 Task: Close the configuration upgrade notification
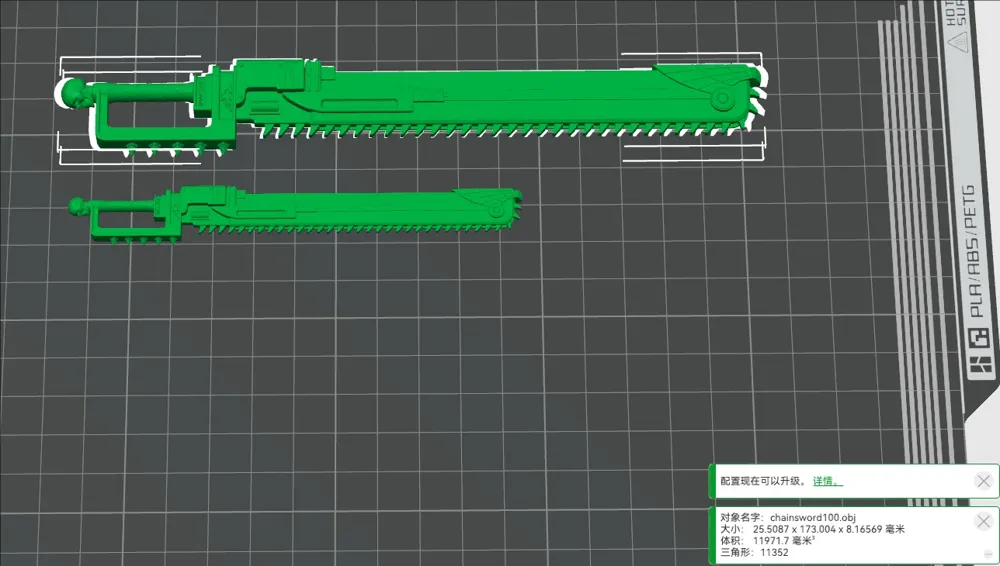(983, 481)
